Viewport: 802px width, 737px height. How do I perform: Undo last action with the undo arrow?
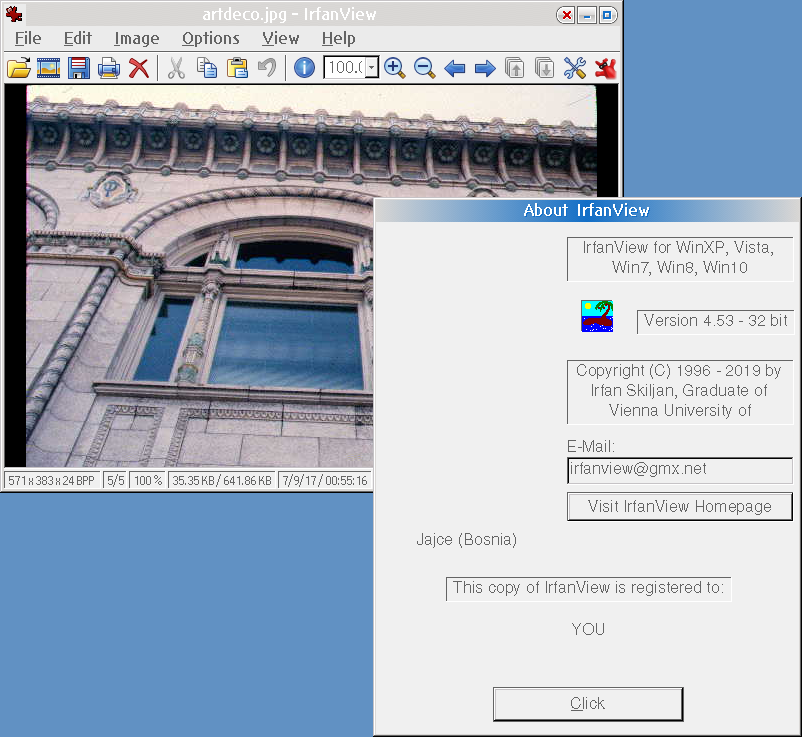tap(267, 68)
